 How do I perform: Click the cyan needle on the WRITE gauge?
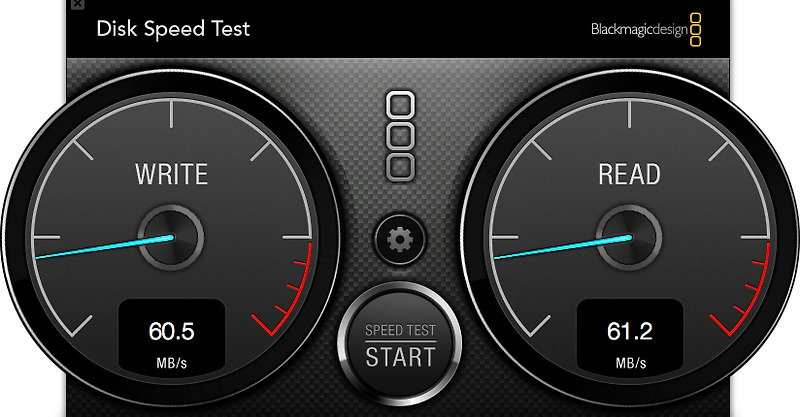coord(105,247)
